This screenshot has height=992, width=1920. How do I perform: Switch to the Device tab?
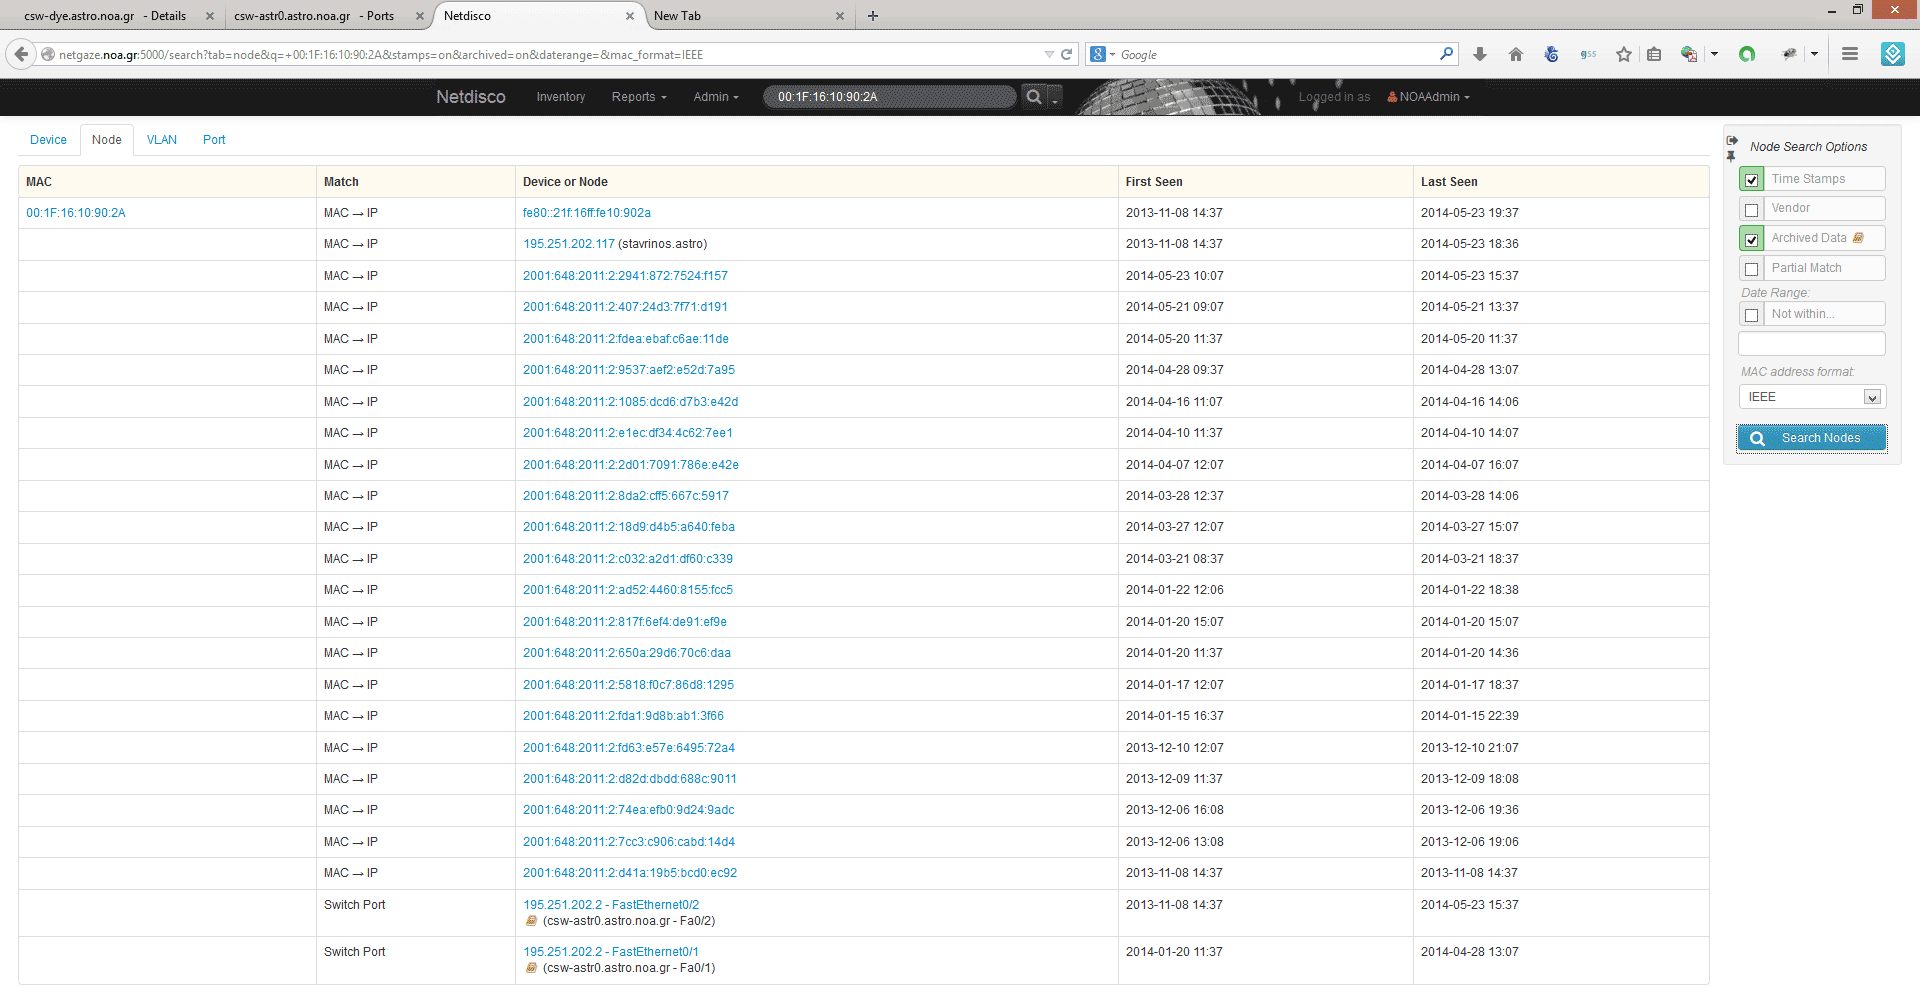coord(48,140)
